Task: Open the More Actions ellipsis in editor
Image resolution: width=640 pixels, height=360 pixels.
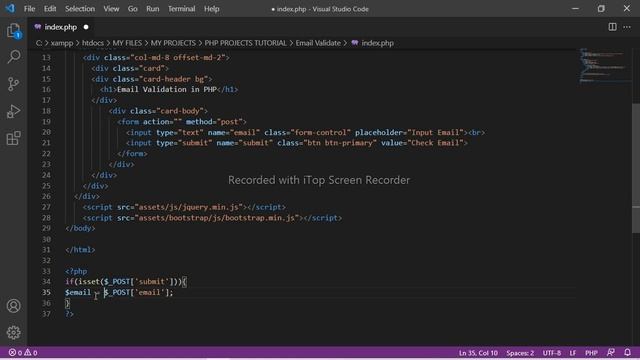Action: 627,27
